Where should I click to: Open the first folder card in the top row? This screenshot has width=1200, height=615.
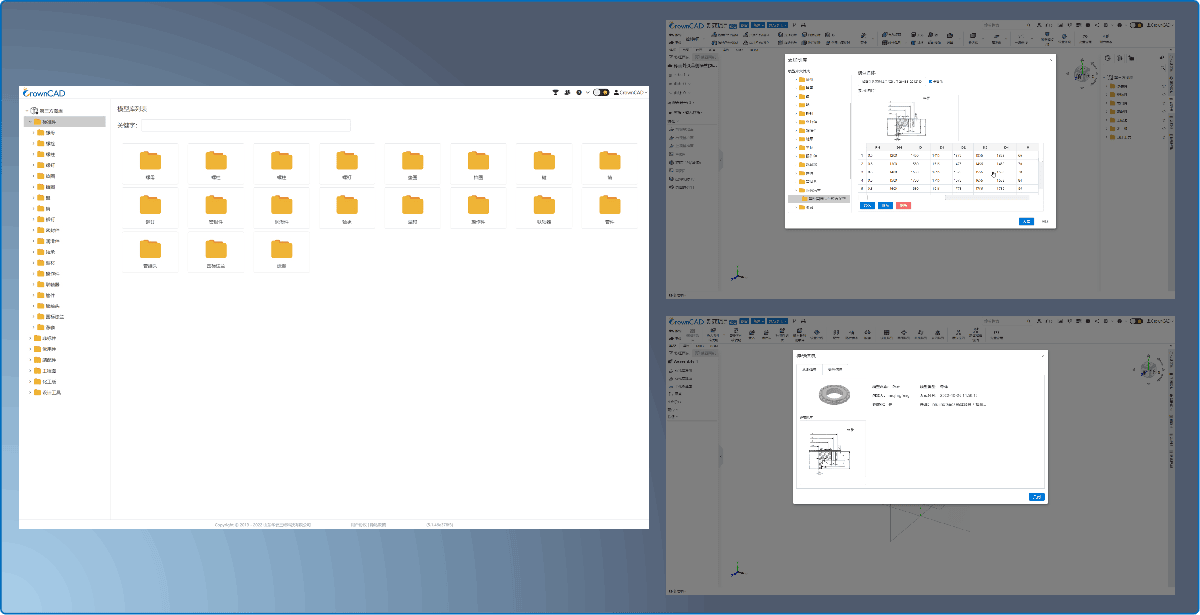pyautogui.click(x=150, y=164)
